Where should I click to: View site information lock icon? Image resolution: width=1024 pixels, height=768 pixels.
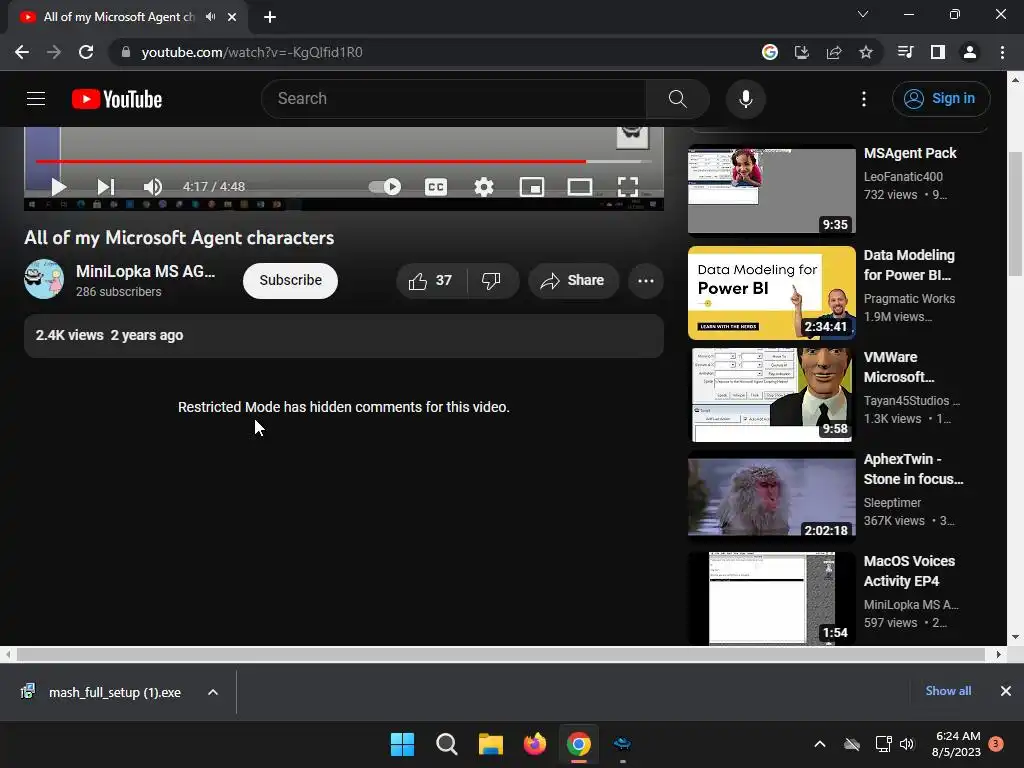126,52
